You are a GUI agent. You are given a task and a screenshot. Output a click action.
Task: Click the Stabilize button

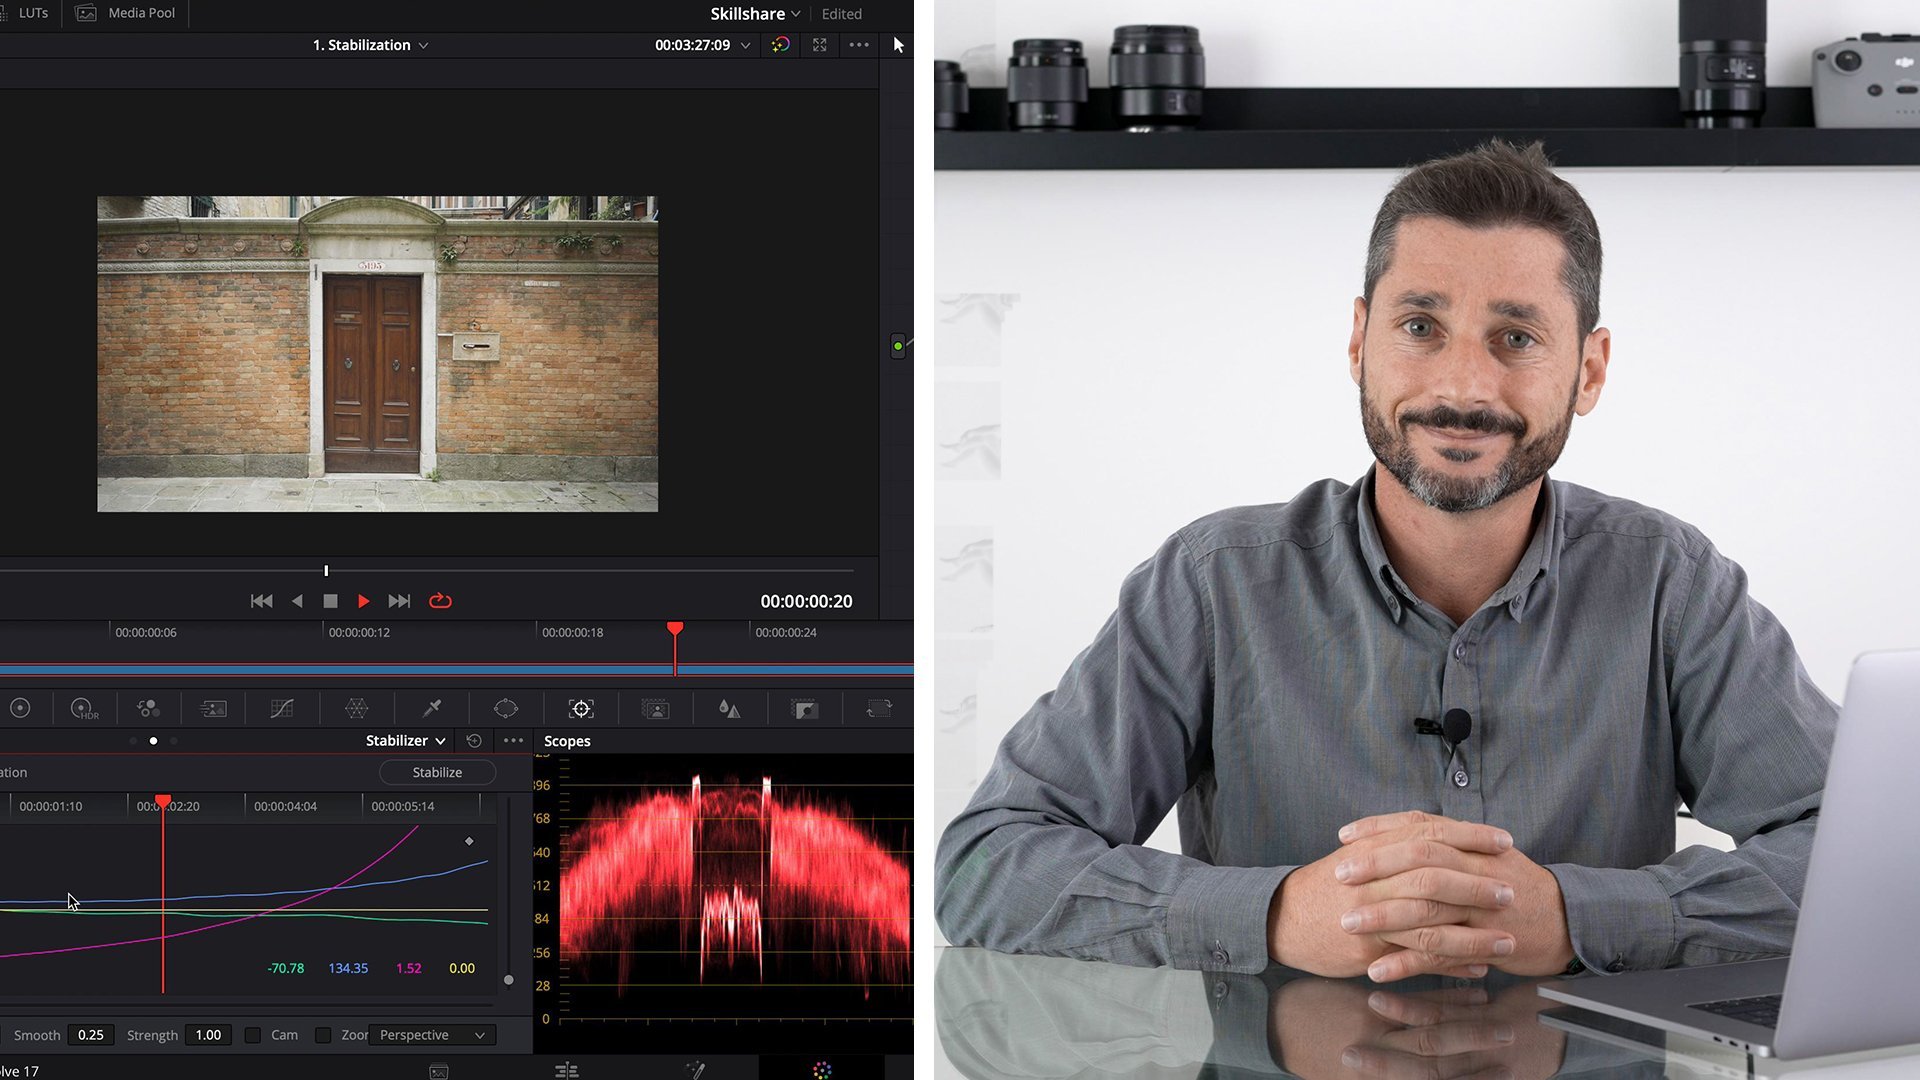(x=437, y=772)
